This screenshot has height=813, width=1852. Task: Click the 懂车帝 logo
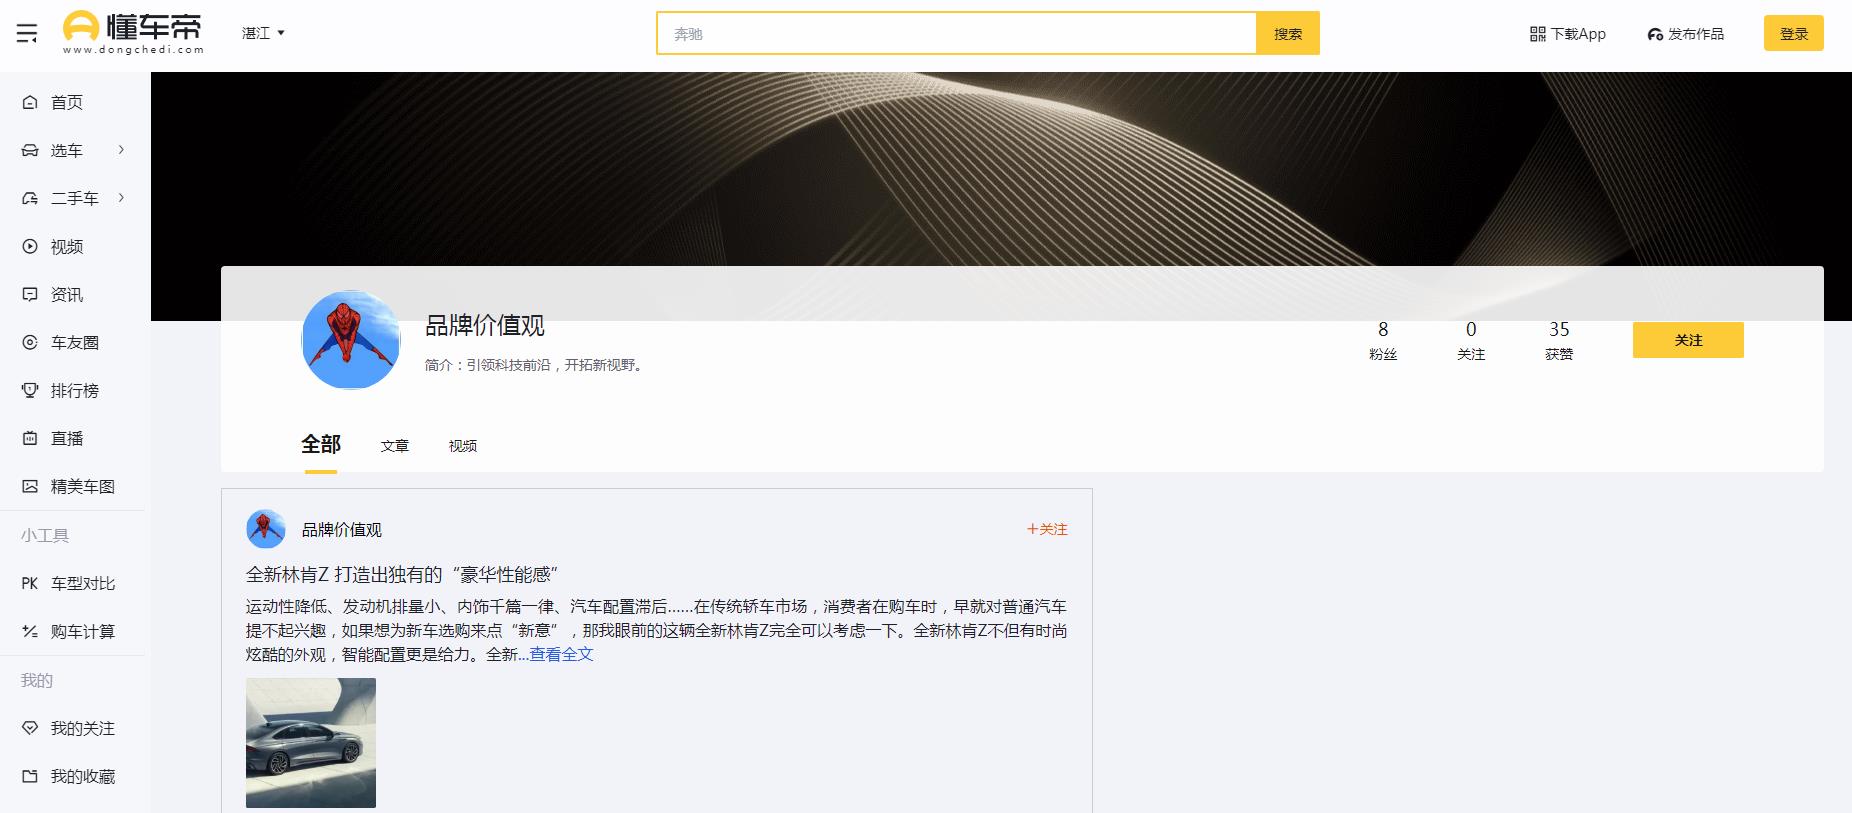tap(133, 32)
